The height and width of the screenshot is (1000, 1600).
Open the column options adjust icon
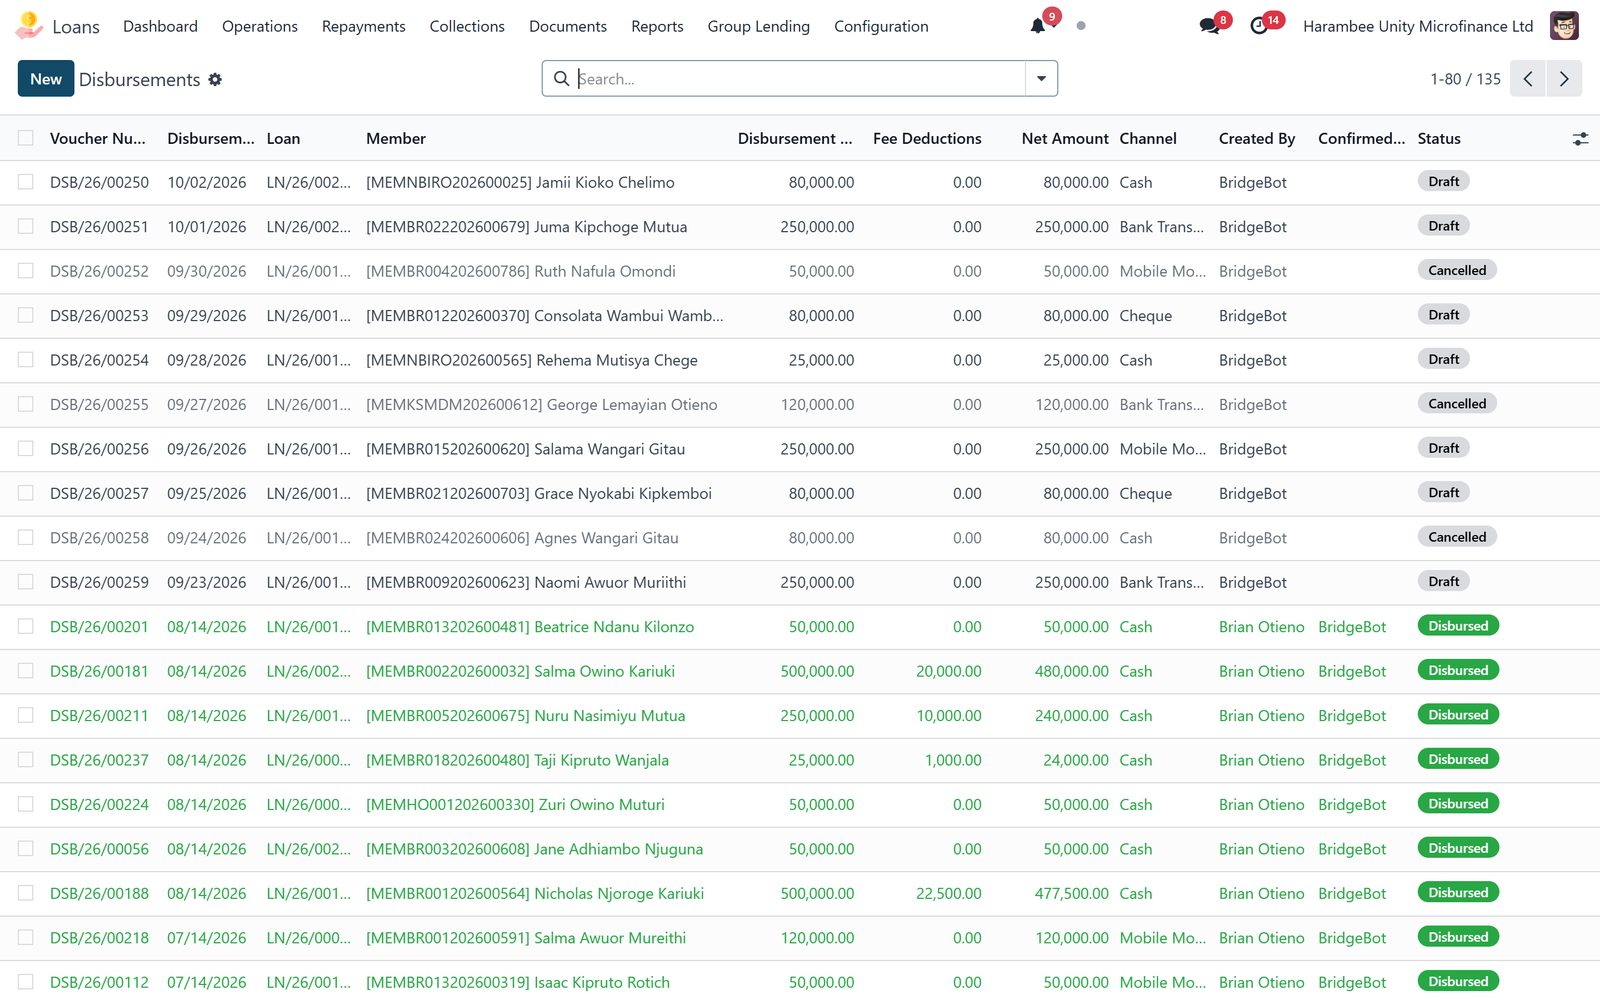pyautogui.click(x=1580, y=139)
